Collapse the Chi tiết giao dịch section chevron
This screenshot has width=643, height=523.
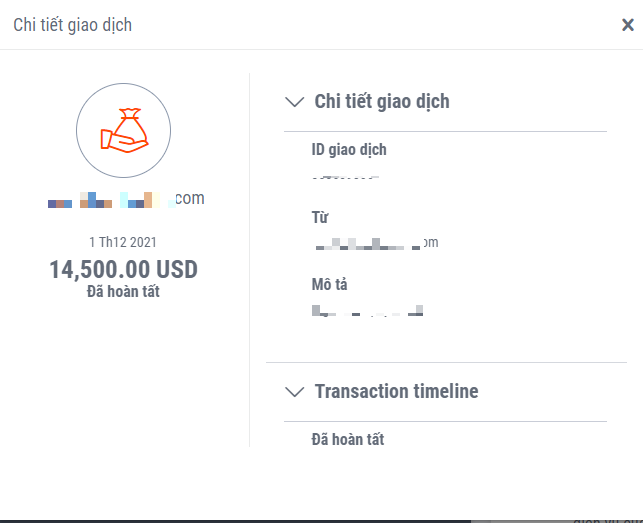(294, 101)
